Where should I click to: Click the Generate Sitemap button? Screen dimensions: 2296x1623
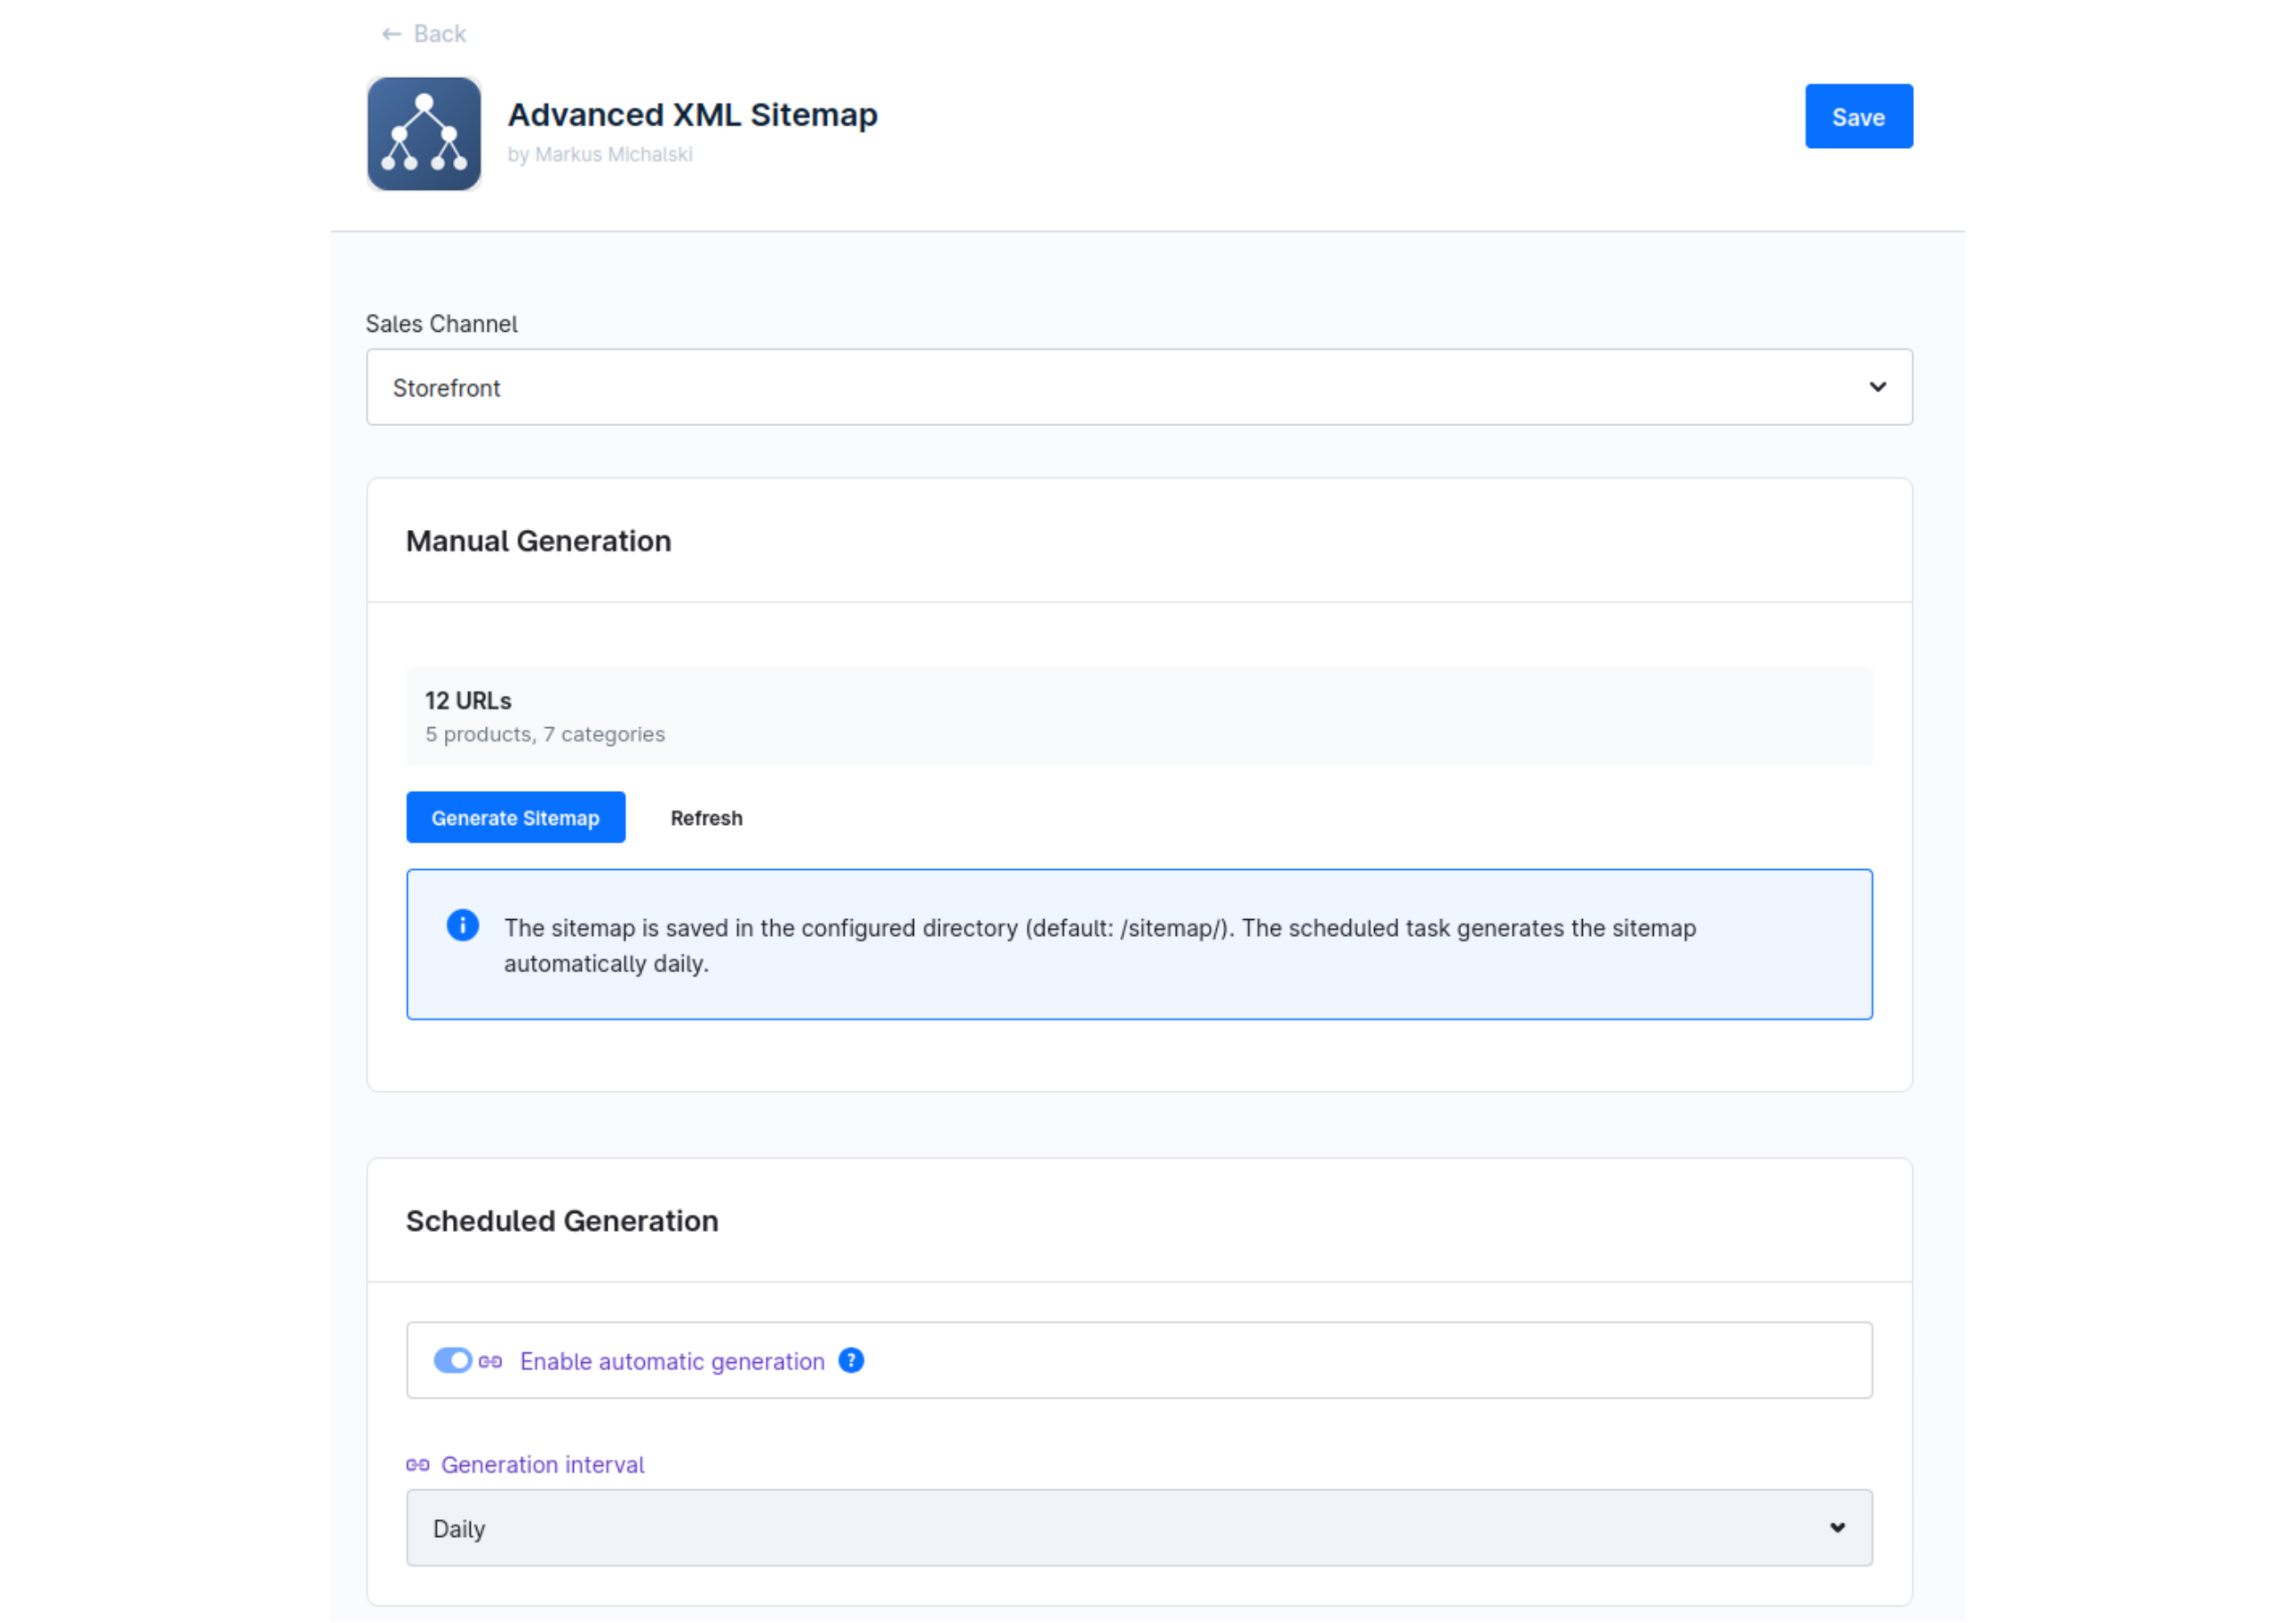515,818
